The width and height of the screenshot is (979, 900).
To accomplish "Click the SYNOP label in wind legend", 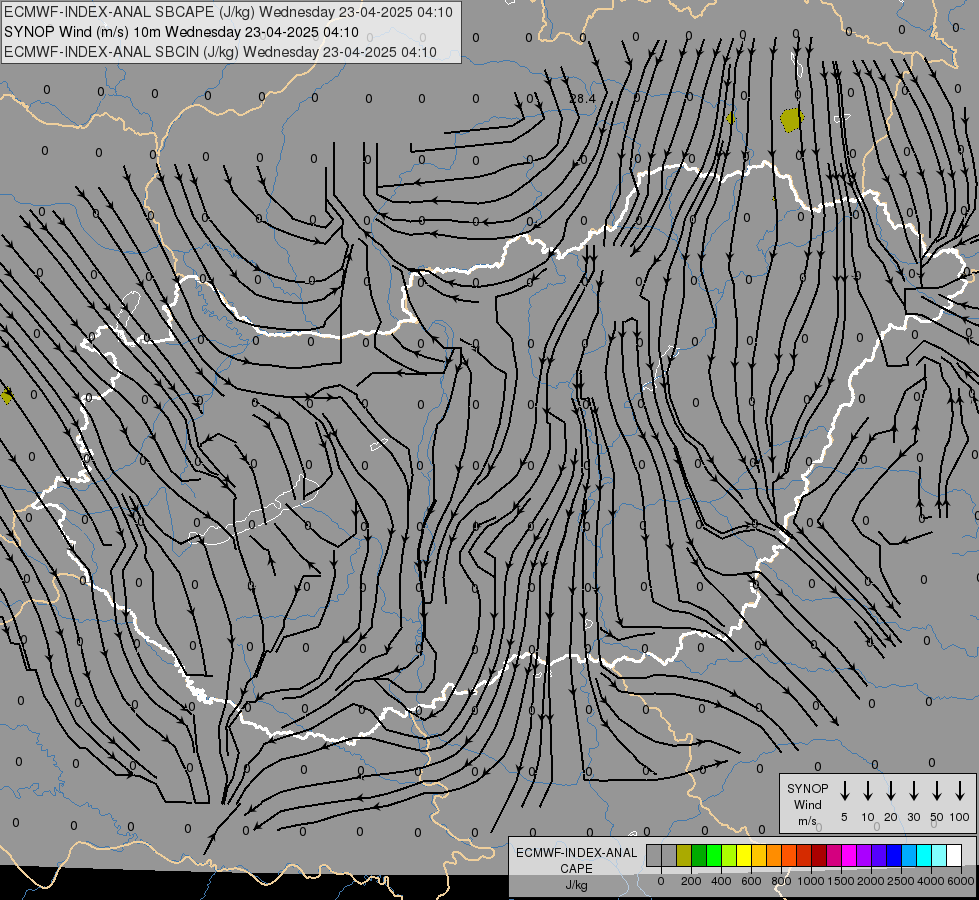I will coord(807,788).
